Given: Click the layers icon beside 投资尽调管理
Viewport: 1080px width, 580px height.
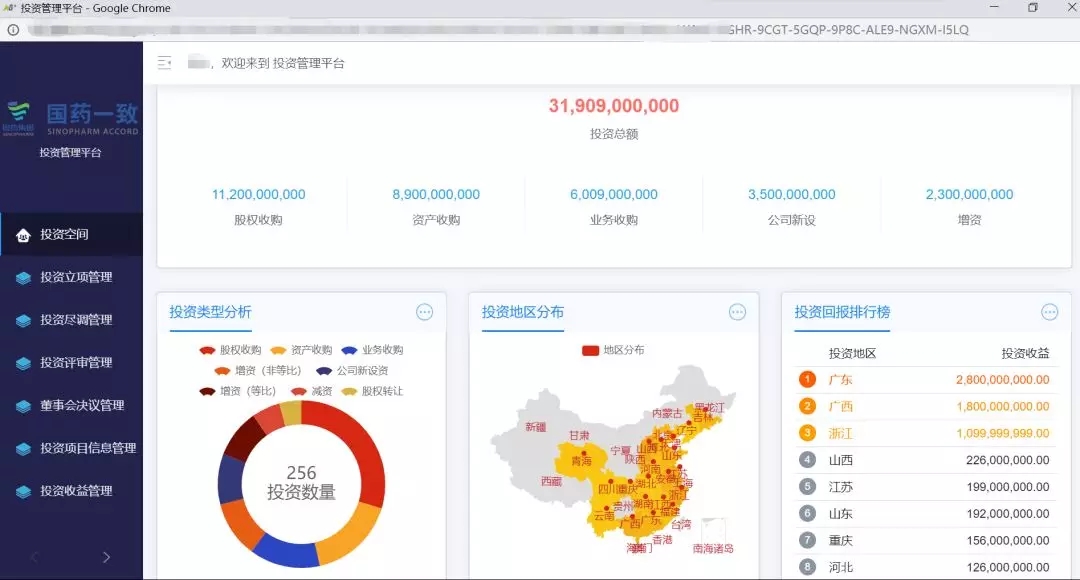Looking at the screenshot, I should coord(23,321).
